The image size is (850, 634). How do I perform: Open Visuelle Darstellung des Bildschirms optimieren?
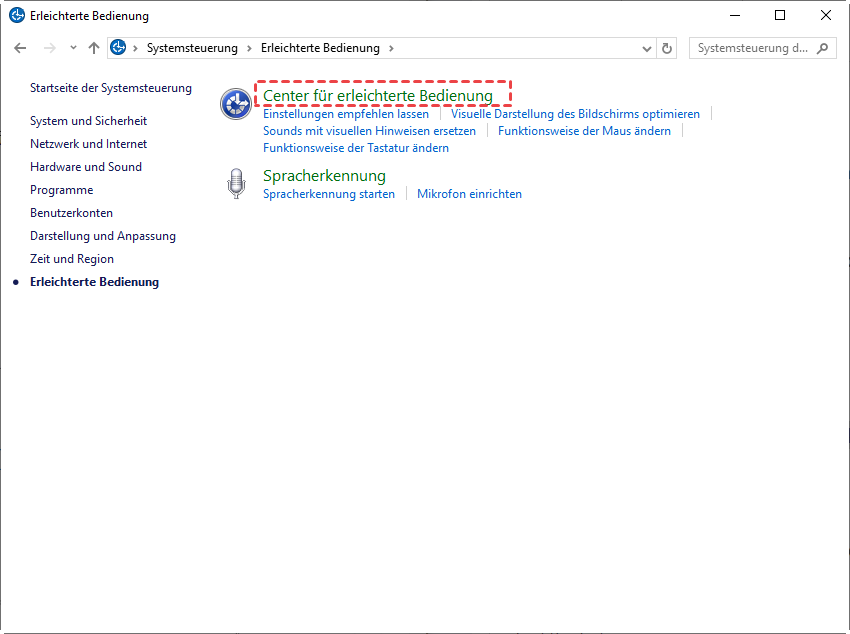point(575,114)
